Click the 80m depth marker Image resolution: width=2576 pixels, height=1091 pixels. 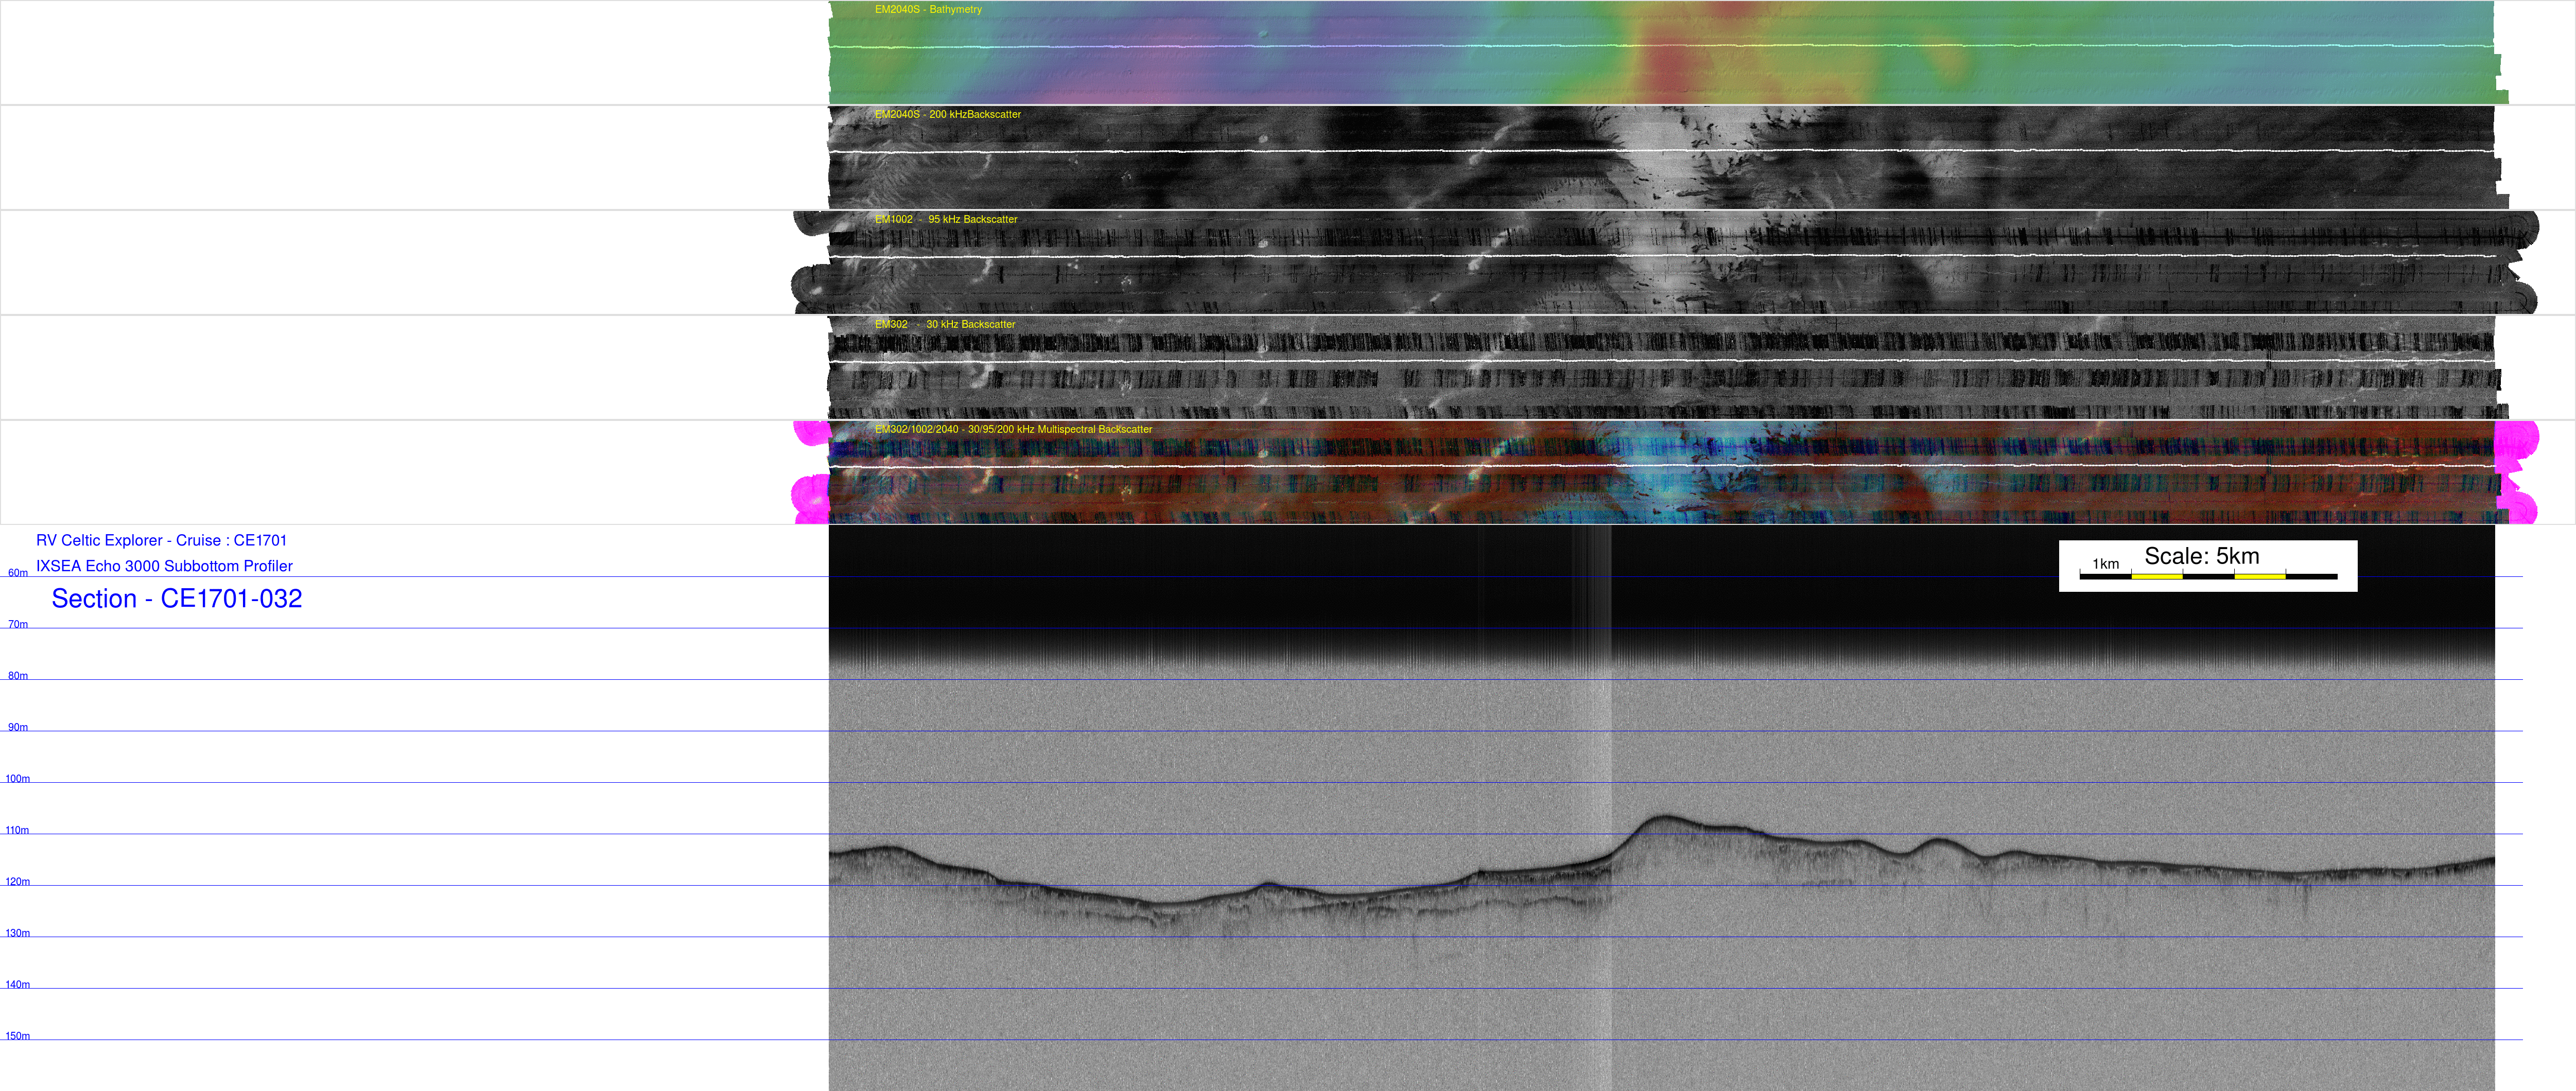pyautogui.click(x=18, y=676)
